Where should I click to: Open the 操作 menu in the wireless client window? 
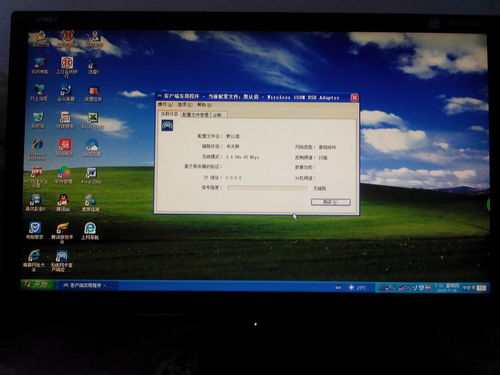165,105
